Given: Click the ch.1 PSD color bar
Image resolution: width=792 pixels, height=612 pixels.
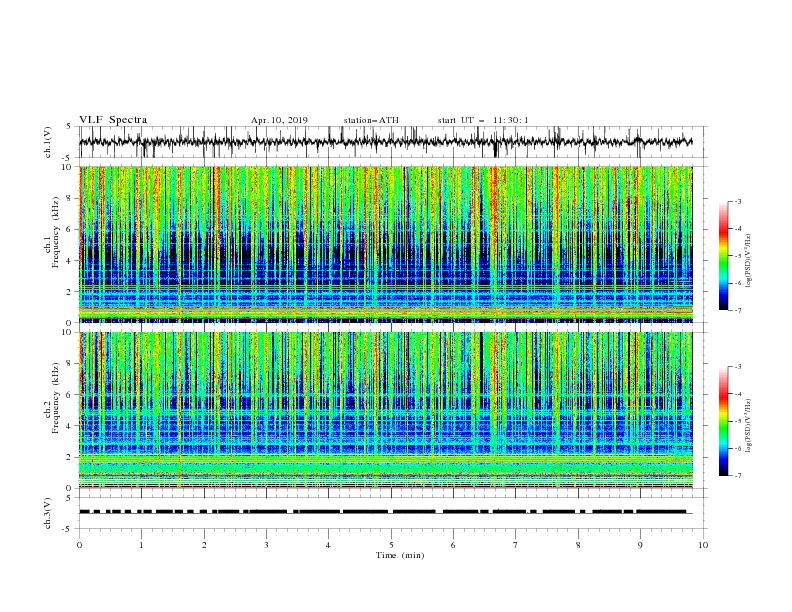Looking at the screenshot, I should point(723,256).
